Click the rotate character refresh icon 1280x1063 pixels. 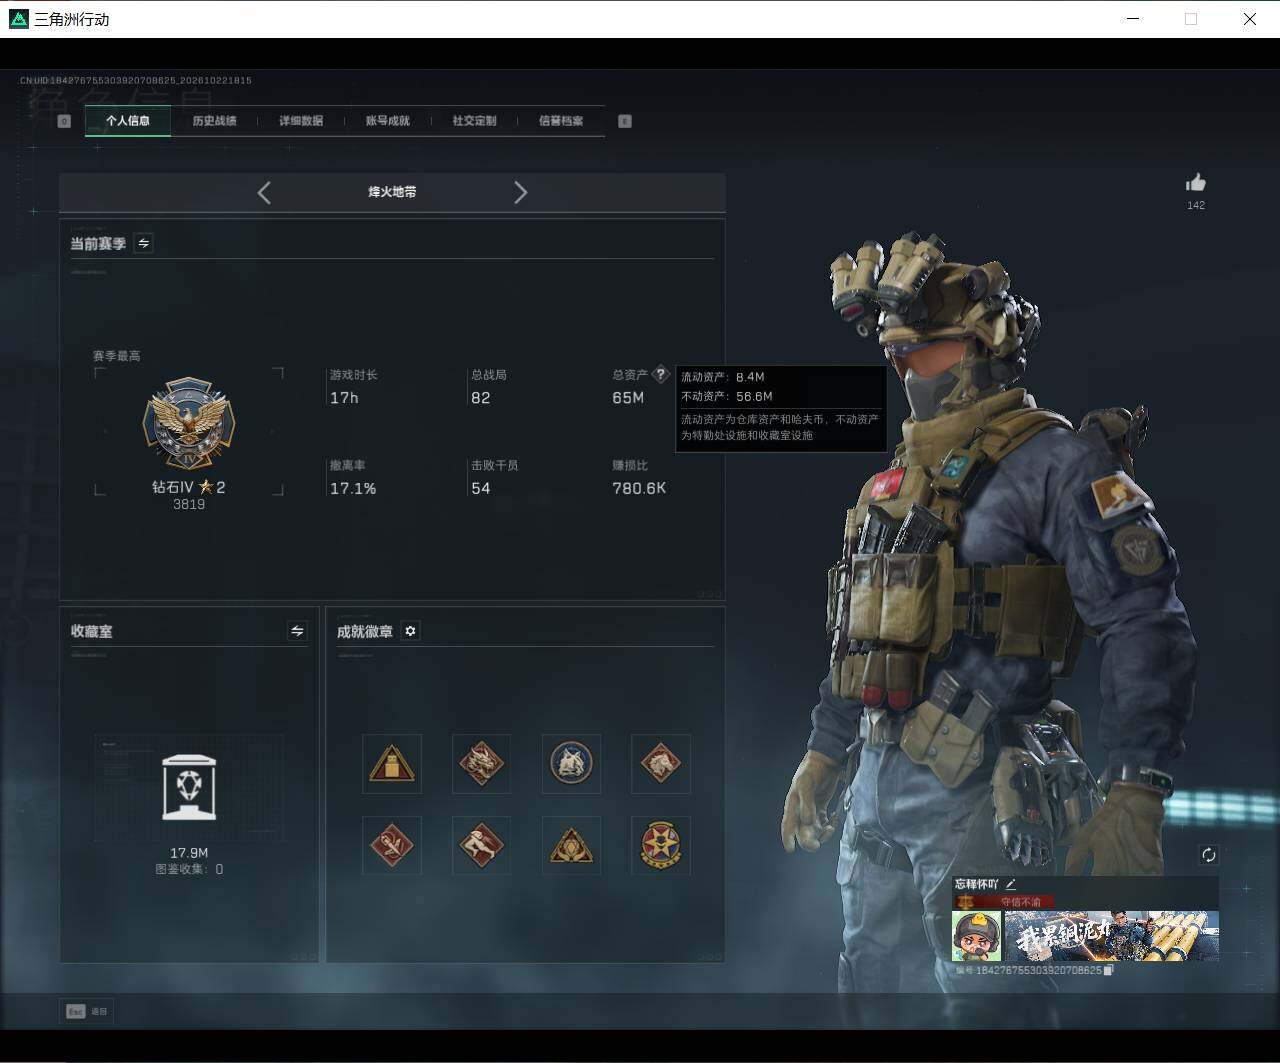1208,855
